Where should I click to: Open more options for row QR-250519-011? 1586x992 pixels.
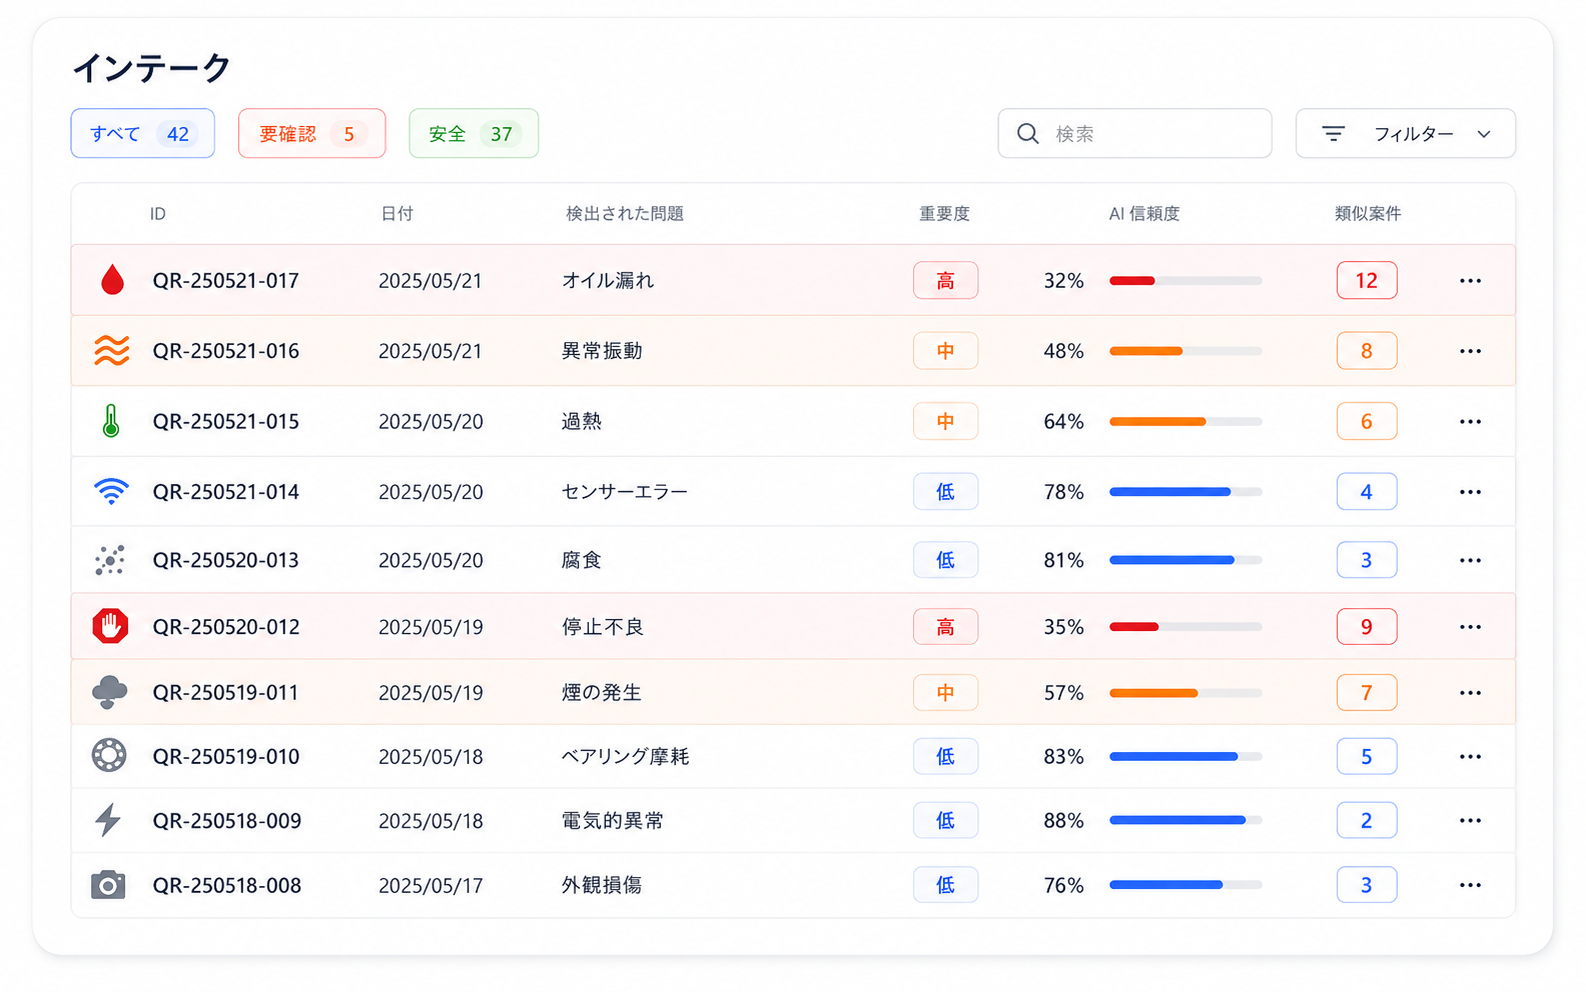(1470, 693)
